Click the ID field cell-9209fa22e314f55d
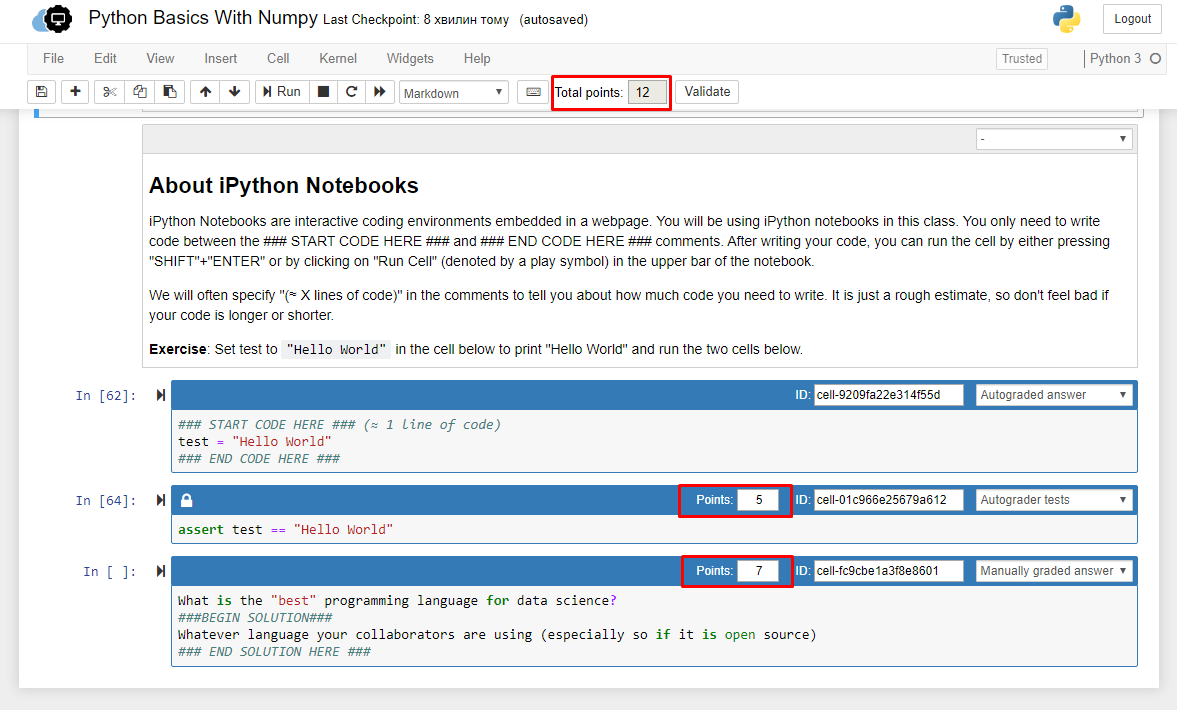 [x=888, y=395]
